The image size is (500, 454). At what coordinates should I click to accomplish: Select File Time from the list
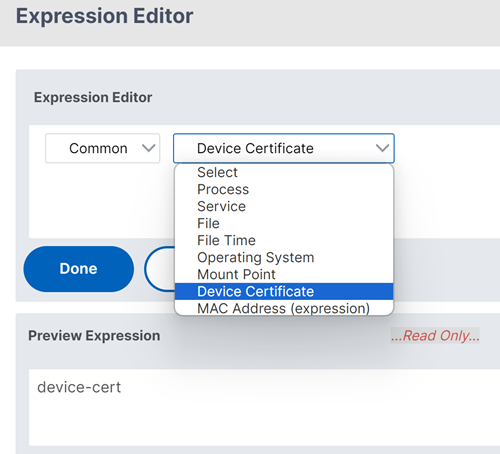click(284, 240)
